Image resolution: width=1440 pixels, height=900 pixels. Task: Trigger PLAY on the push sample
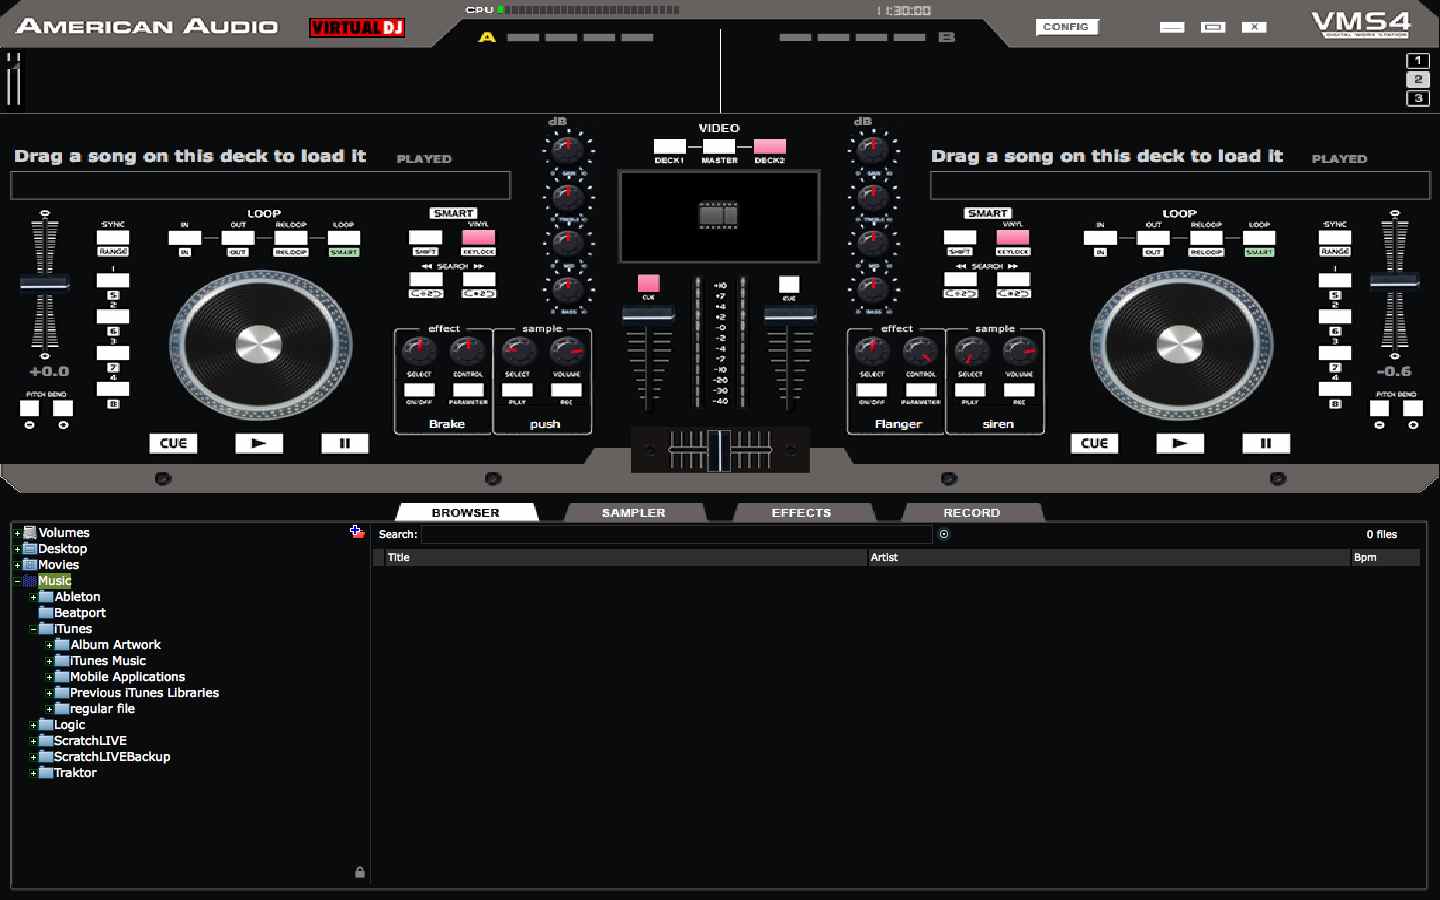[518, 390]
